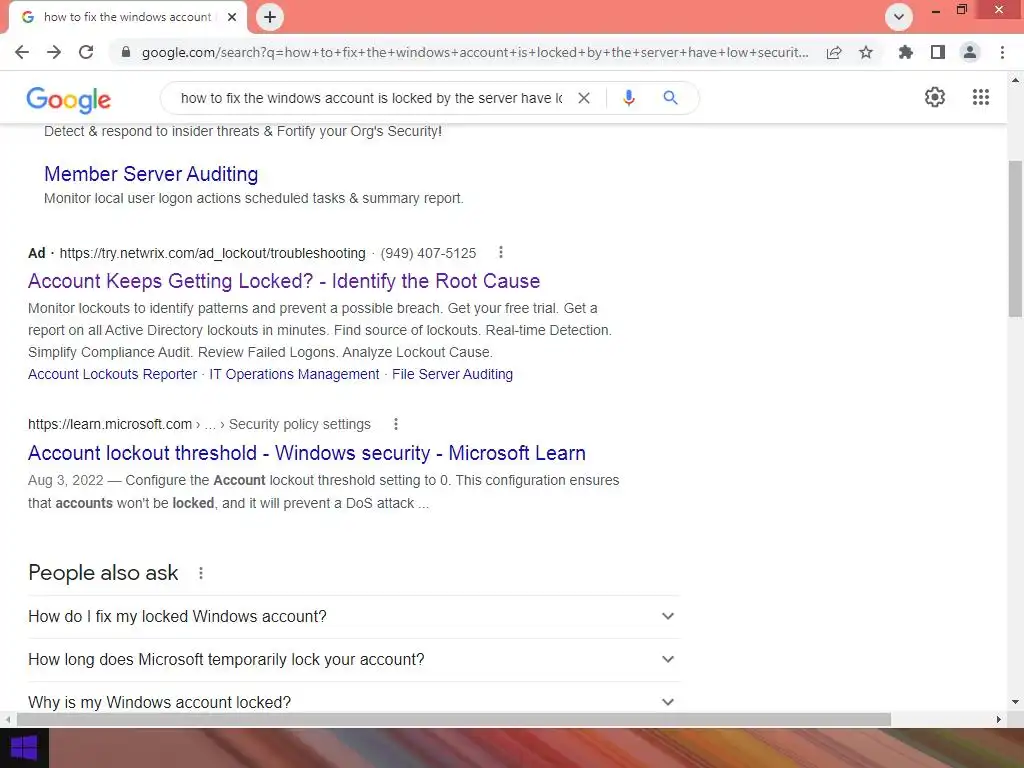Click the https://learn.microsoft.com breadcrumb text
1024x768 pixels.
tap(110, 424)
